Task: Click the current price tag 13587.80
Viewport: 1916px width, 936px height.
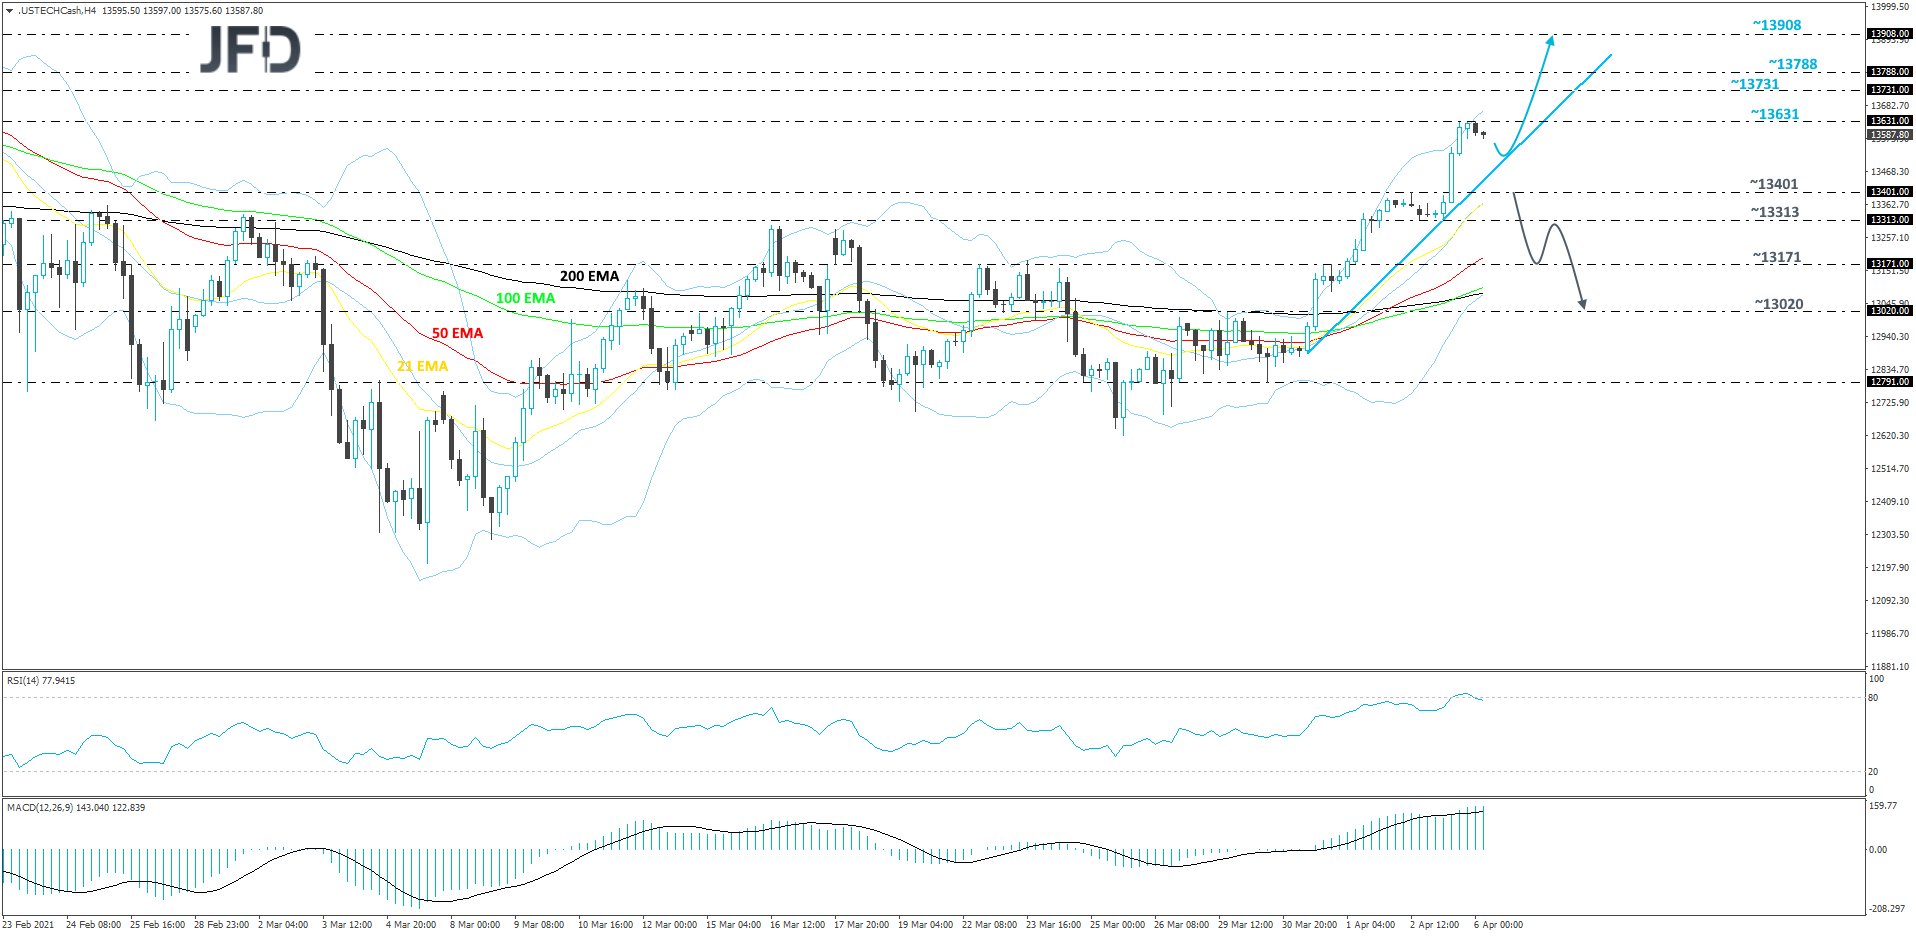Action: 1890,135
